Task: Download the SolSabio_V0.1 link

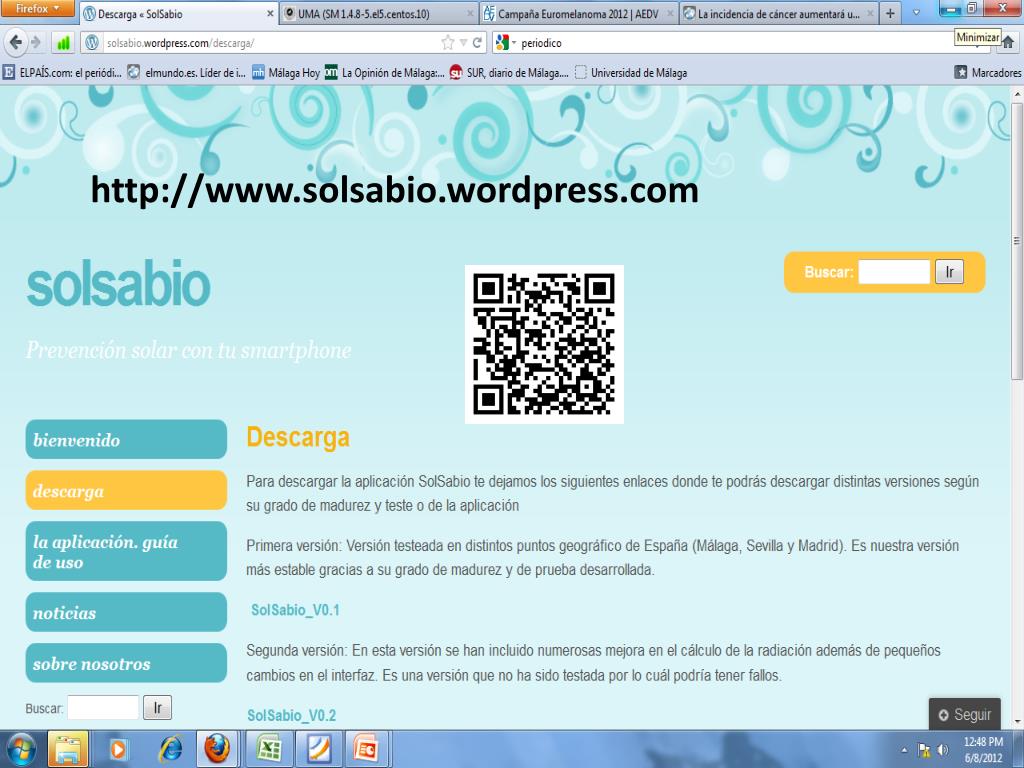Action: click(295, 610)
